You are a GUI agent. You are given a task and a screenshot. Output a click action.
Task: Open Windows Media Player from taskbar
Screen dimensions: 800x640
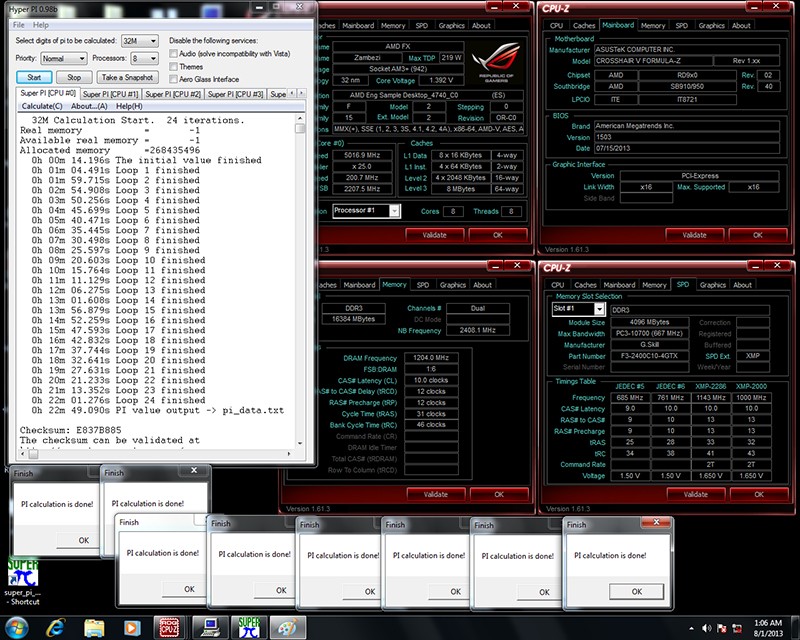(x=132, y=627)
